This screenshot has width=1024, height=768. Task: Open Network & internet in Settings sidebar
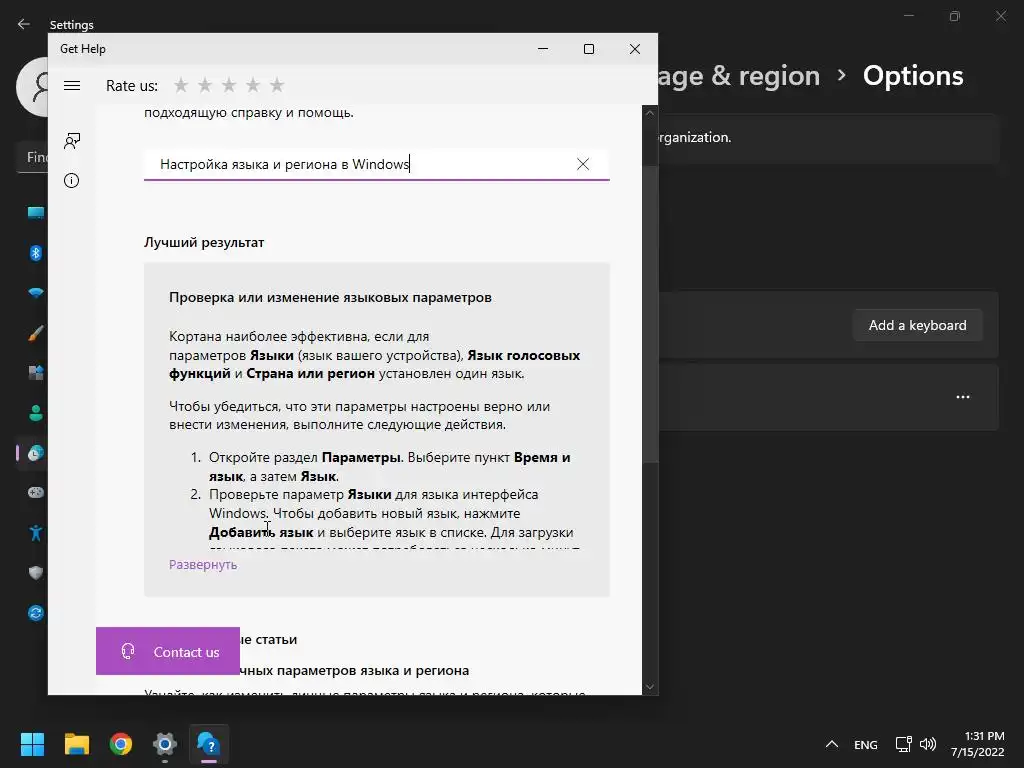36,293
